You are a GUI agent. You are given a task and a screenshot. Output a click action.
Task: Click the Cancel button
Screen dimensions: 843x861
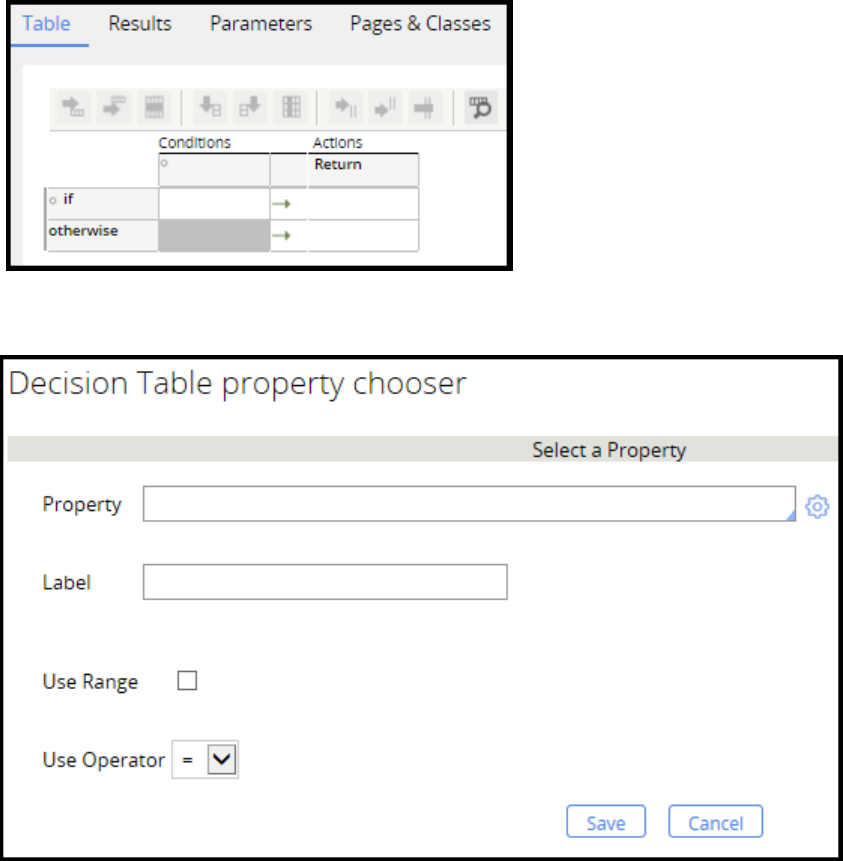click(x=715, y=823)
